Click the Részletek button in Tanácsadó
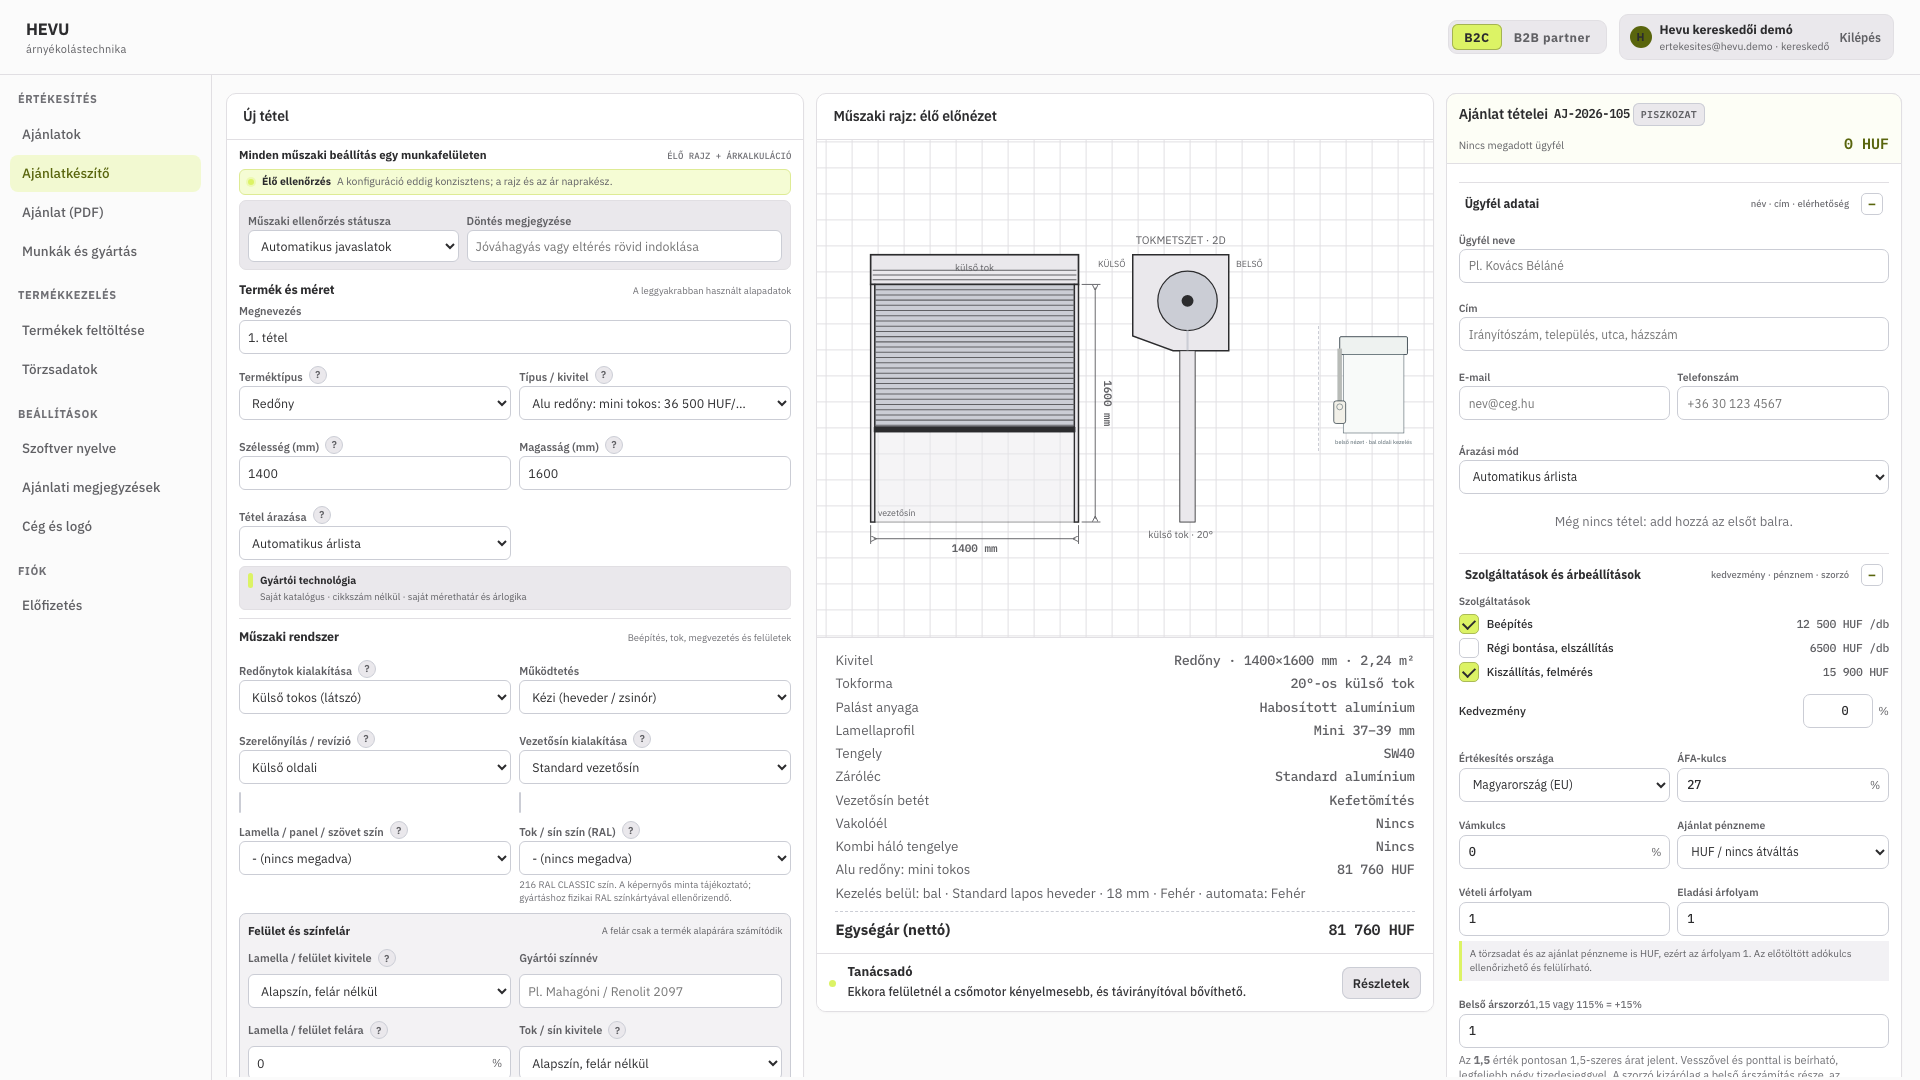The width and height of the screenshot is (1920, 1080). pos(1381,983)
